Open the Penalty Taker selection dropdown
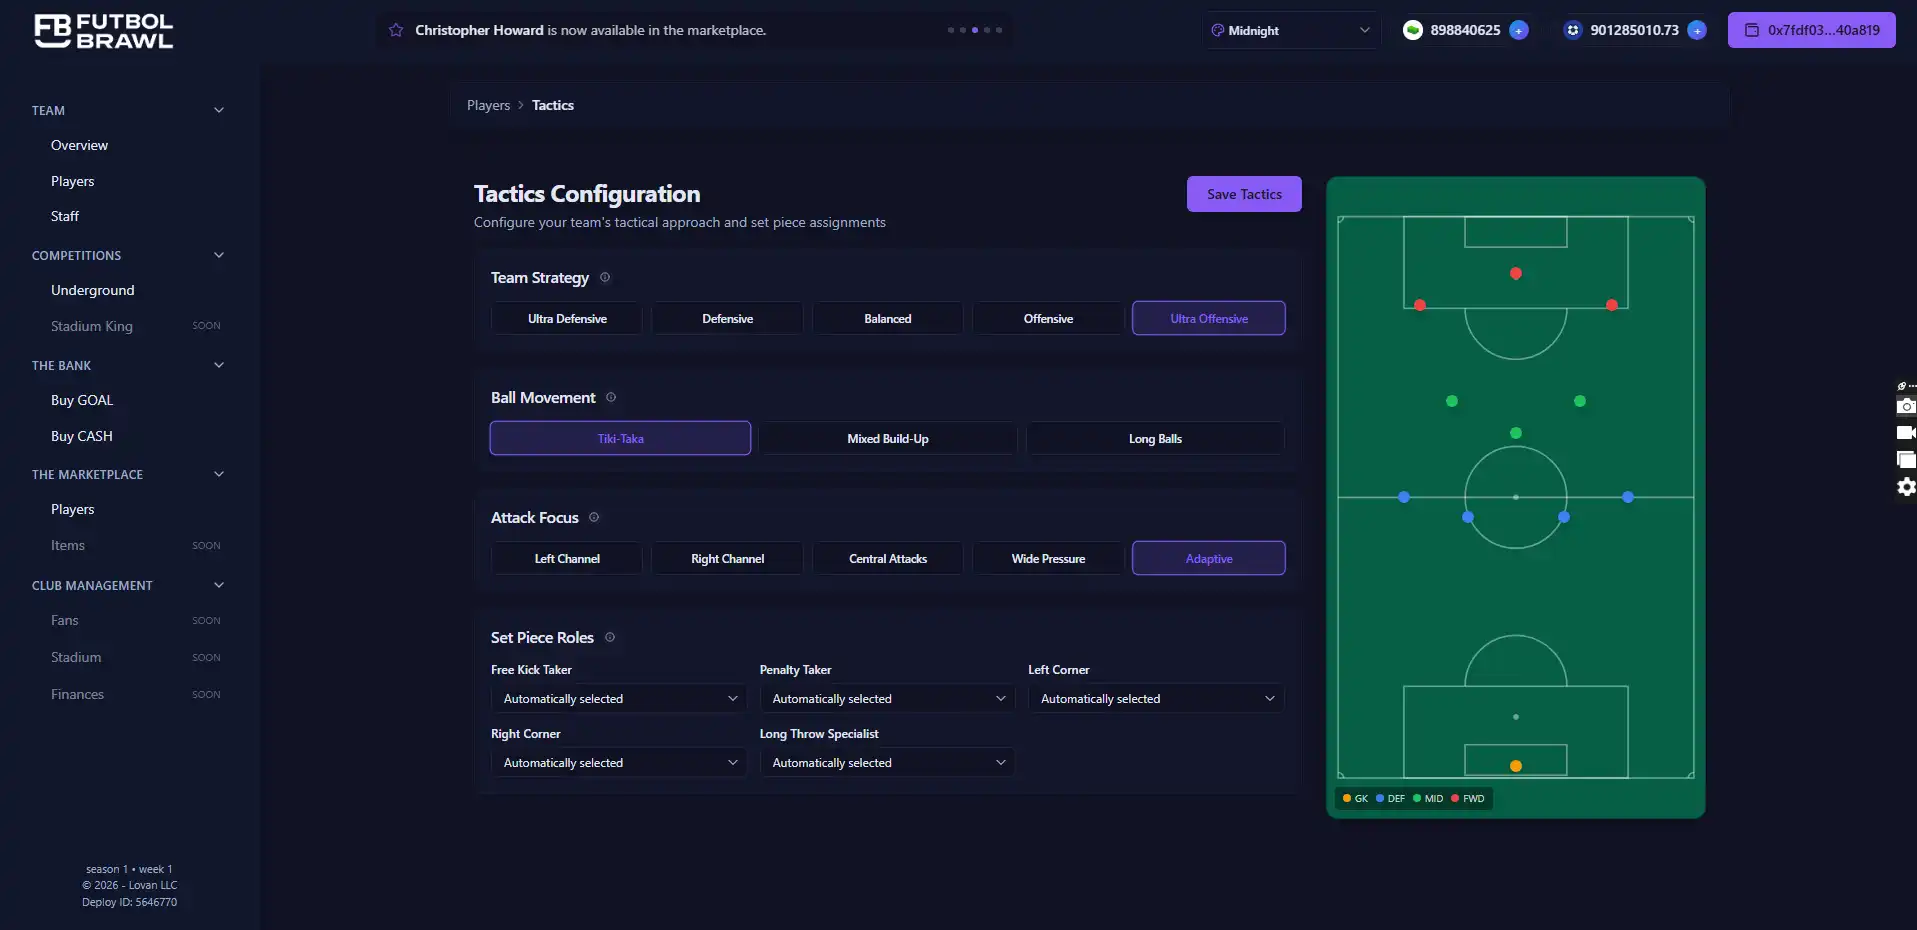Viewport: 1917px width, 930px height. (886, 698)
